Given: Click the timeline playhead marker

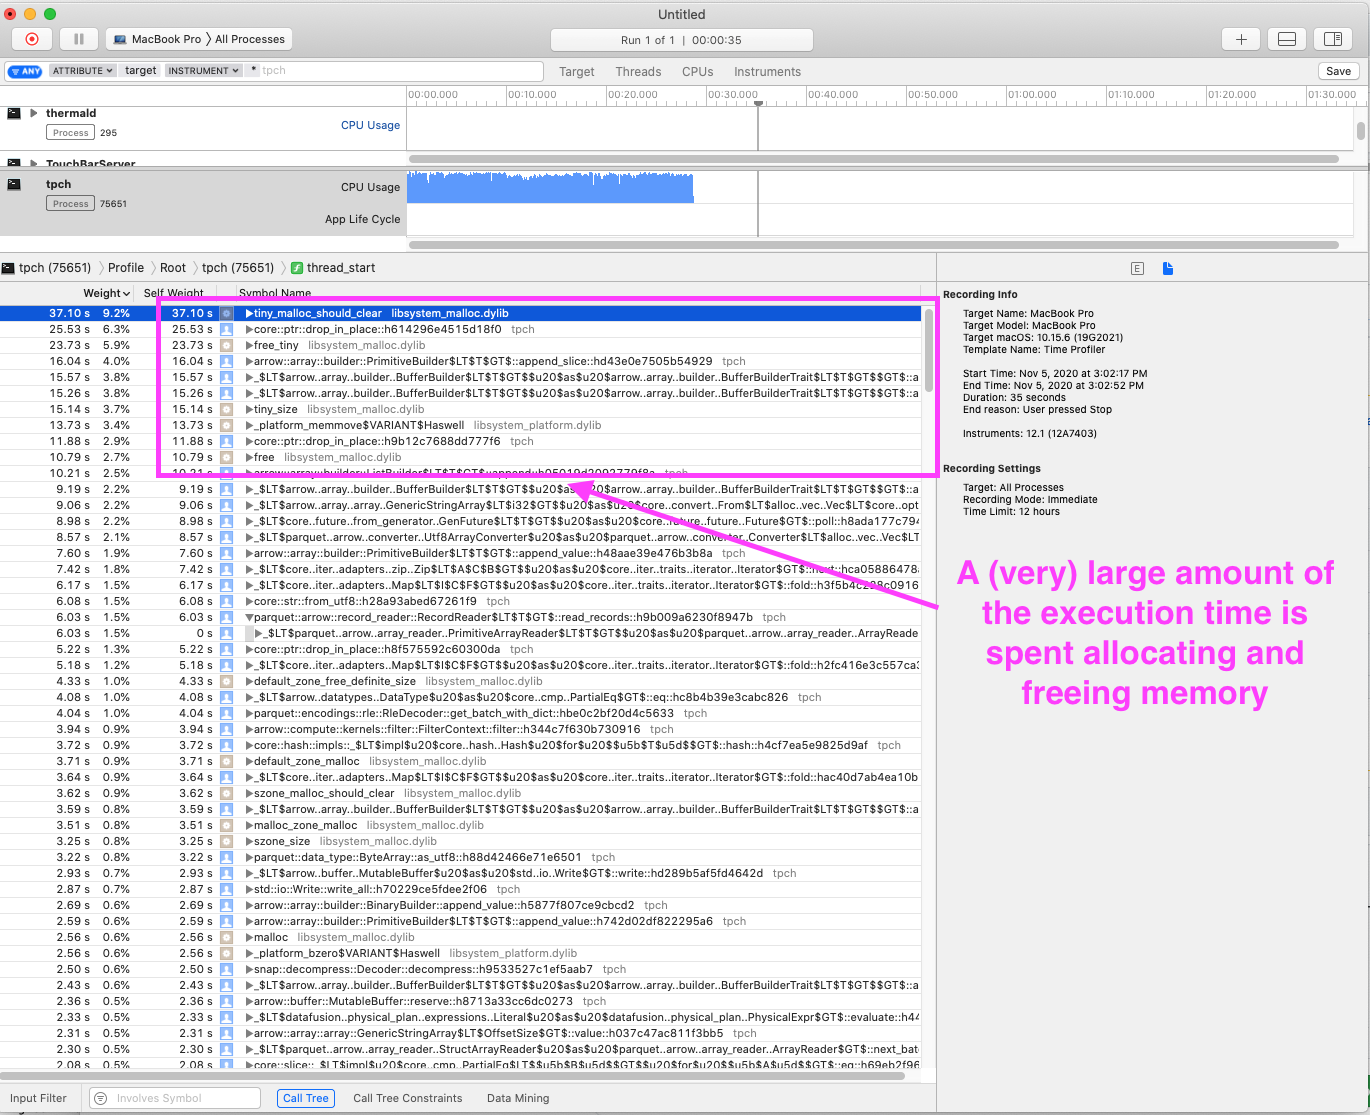Looking at the screenshot, I should (758, 103).
